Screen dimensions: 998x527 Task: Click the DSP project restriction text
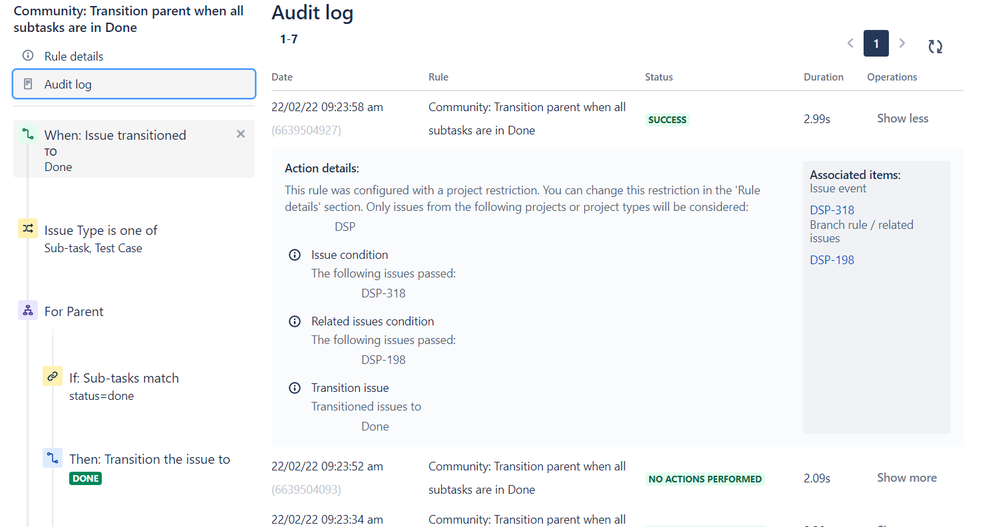pos(345,227)
